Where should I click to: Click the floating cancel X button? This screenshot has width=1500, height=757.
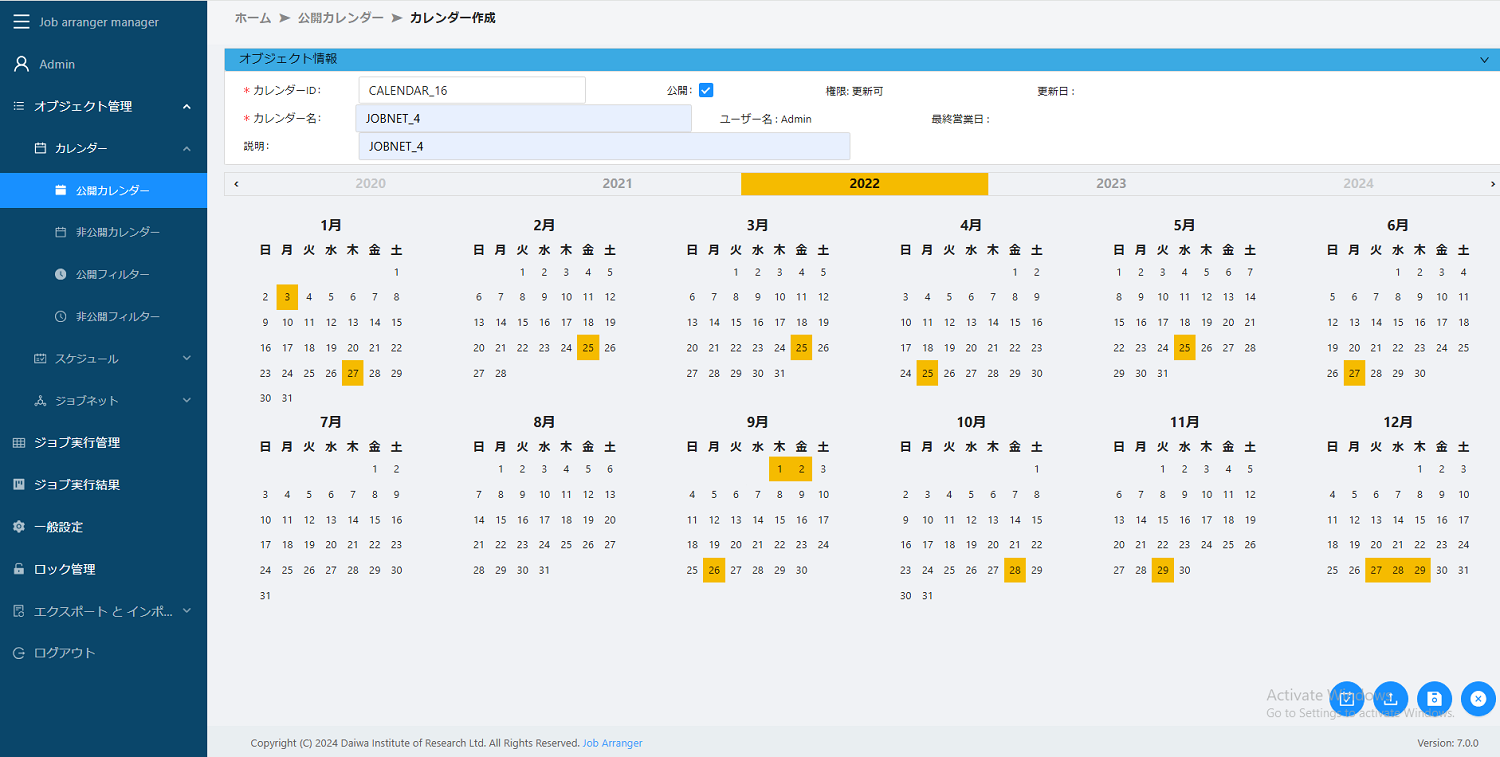[1478, 698]
